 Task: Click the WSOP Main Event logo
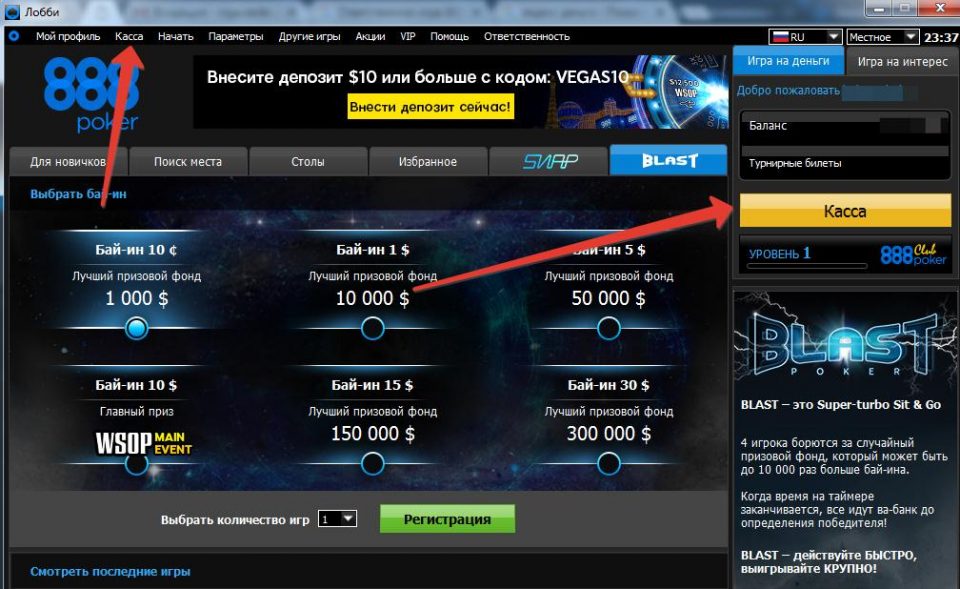point(144,443)
